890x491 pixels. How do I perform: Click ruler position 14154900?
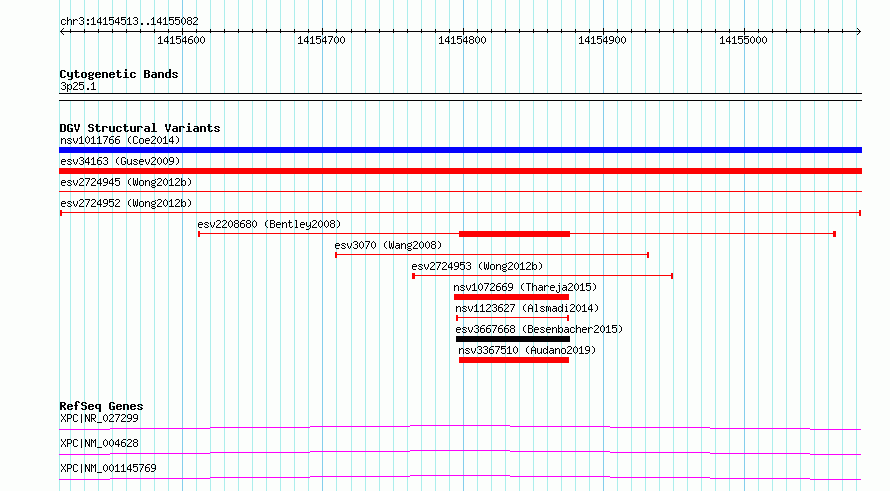coord(602,40)
